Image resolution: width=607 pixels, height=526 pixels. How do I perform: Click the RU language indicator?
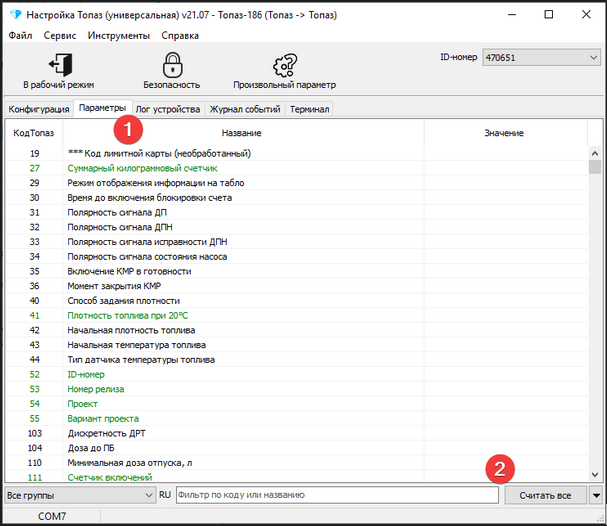tap(165, 495)
